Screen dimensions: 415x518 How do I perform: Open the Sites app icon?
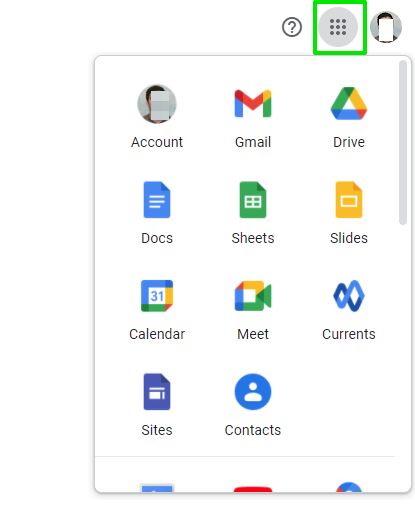click(x=157, y=392)
